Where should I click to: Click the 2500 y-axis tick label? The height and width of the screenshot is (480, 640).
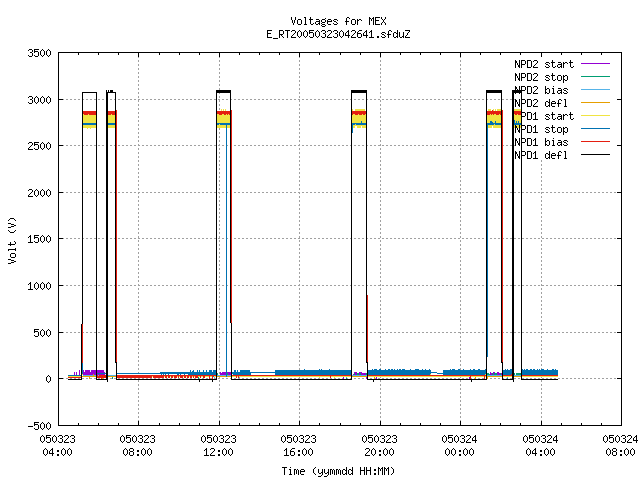coord(40,146)
